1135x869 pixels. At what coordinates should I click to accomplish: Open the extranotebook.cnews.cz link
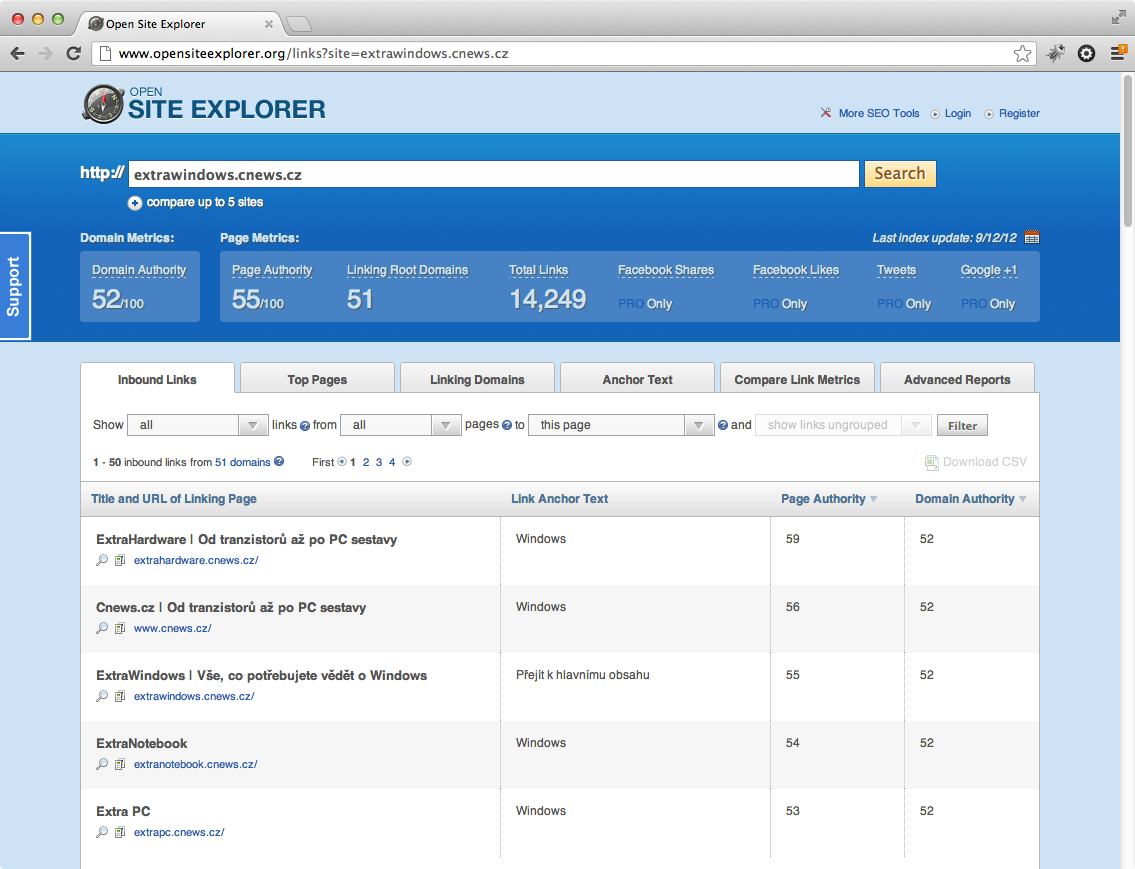(196, 765)
